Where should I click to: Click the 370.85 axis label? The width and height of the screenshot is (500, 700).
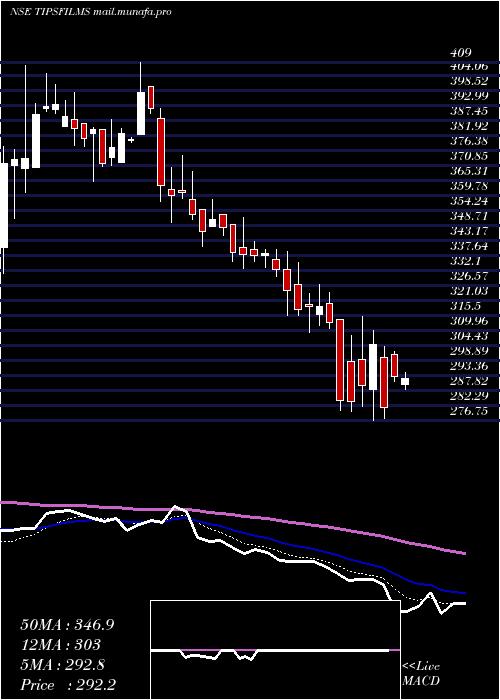point(469,156)
